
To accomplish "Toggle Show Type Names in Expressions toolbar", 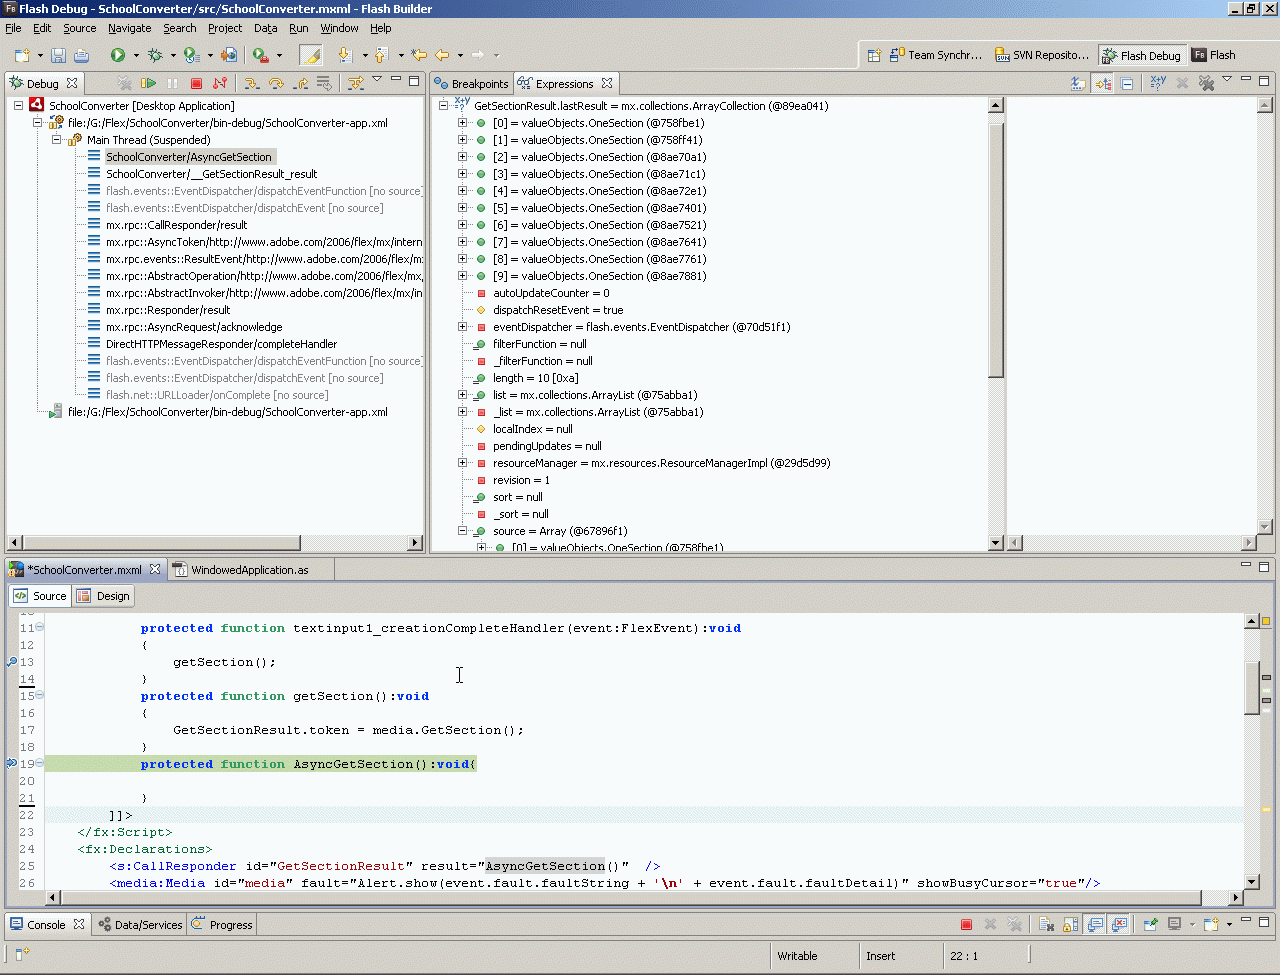I will (1078, 84).
